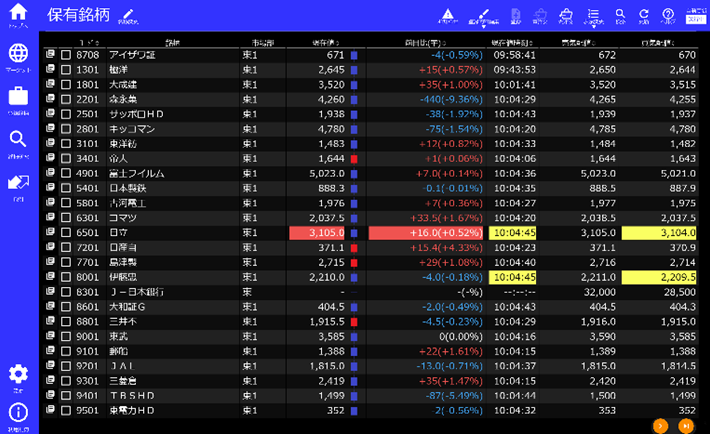The height and width of the screenshot is (434, 710).
Task: Jump to last page with orange skip button
Action: pyautogui.click(x=686, y=426)
